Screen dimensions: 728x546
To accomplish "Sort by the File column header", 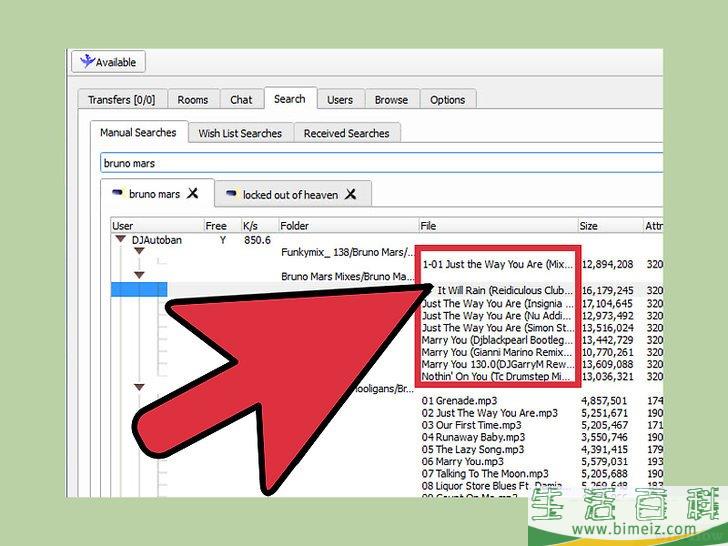I will 498,226.
